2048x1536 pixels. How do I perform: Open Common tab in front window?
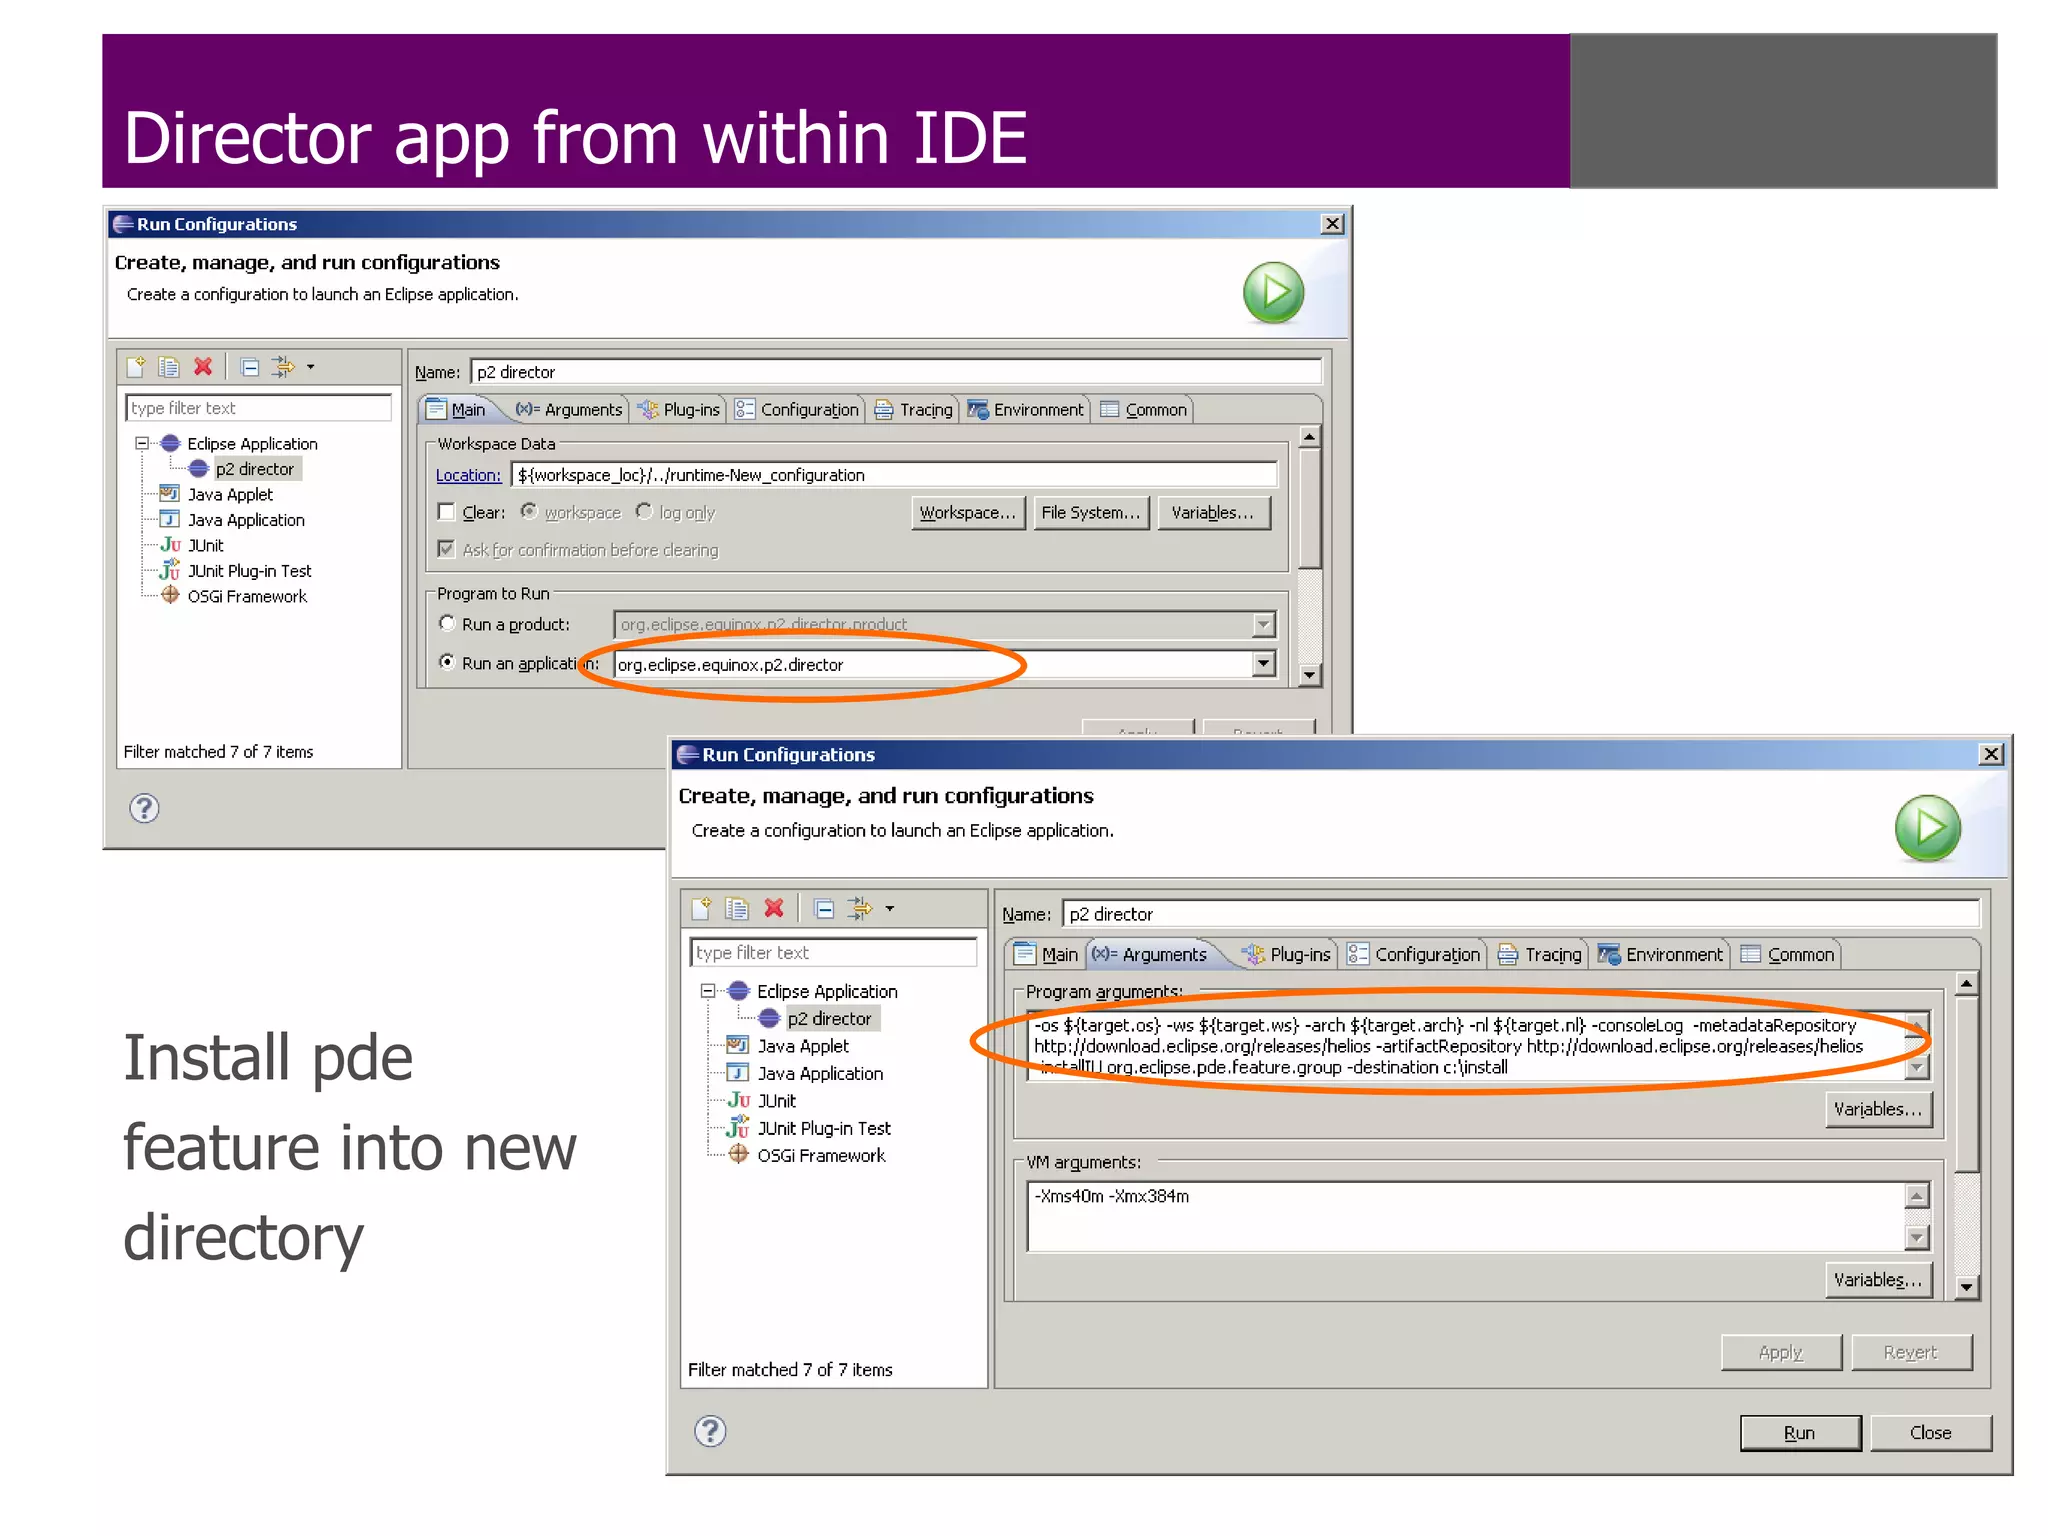coord(1788,954)
